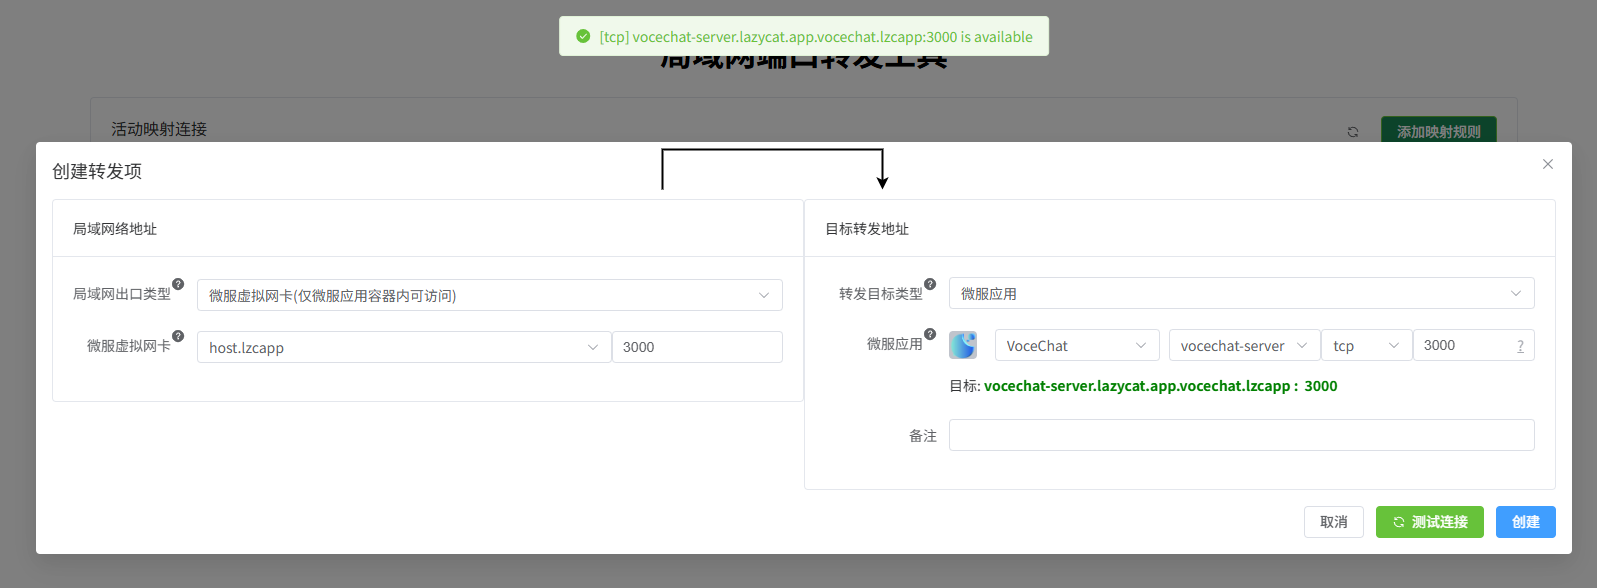The width and height of the screenshot is (1597, 588).
Task: Click the availability notification message text
Action: tap(816, 37)
